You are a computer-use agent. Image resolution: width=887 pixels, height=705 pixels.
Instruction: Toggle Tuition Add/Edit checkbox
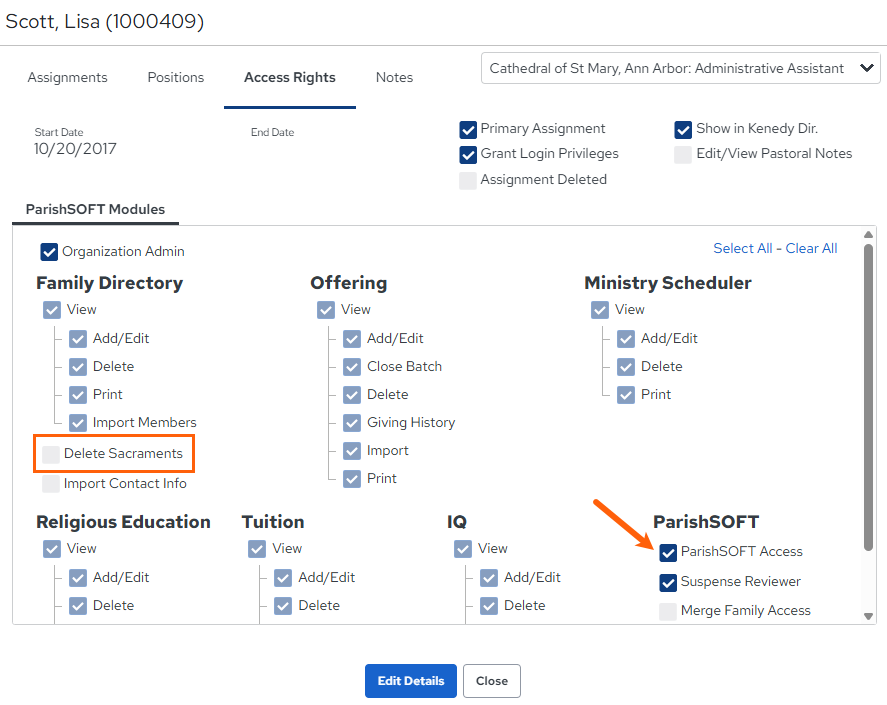(x=283, y=578)
